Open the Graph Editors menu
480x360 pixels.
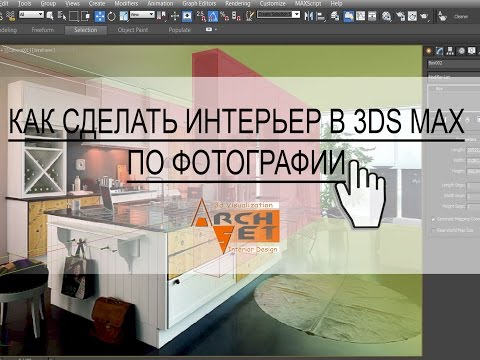coord(199,4)
